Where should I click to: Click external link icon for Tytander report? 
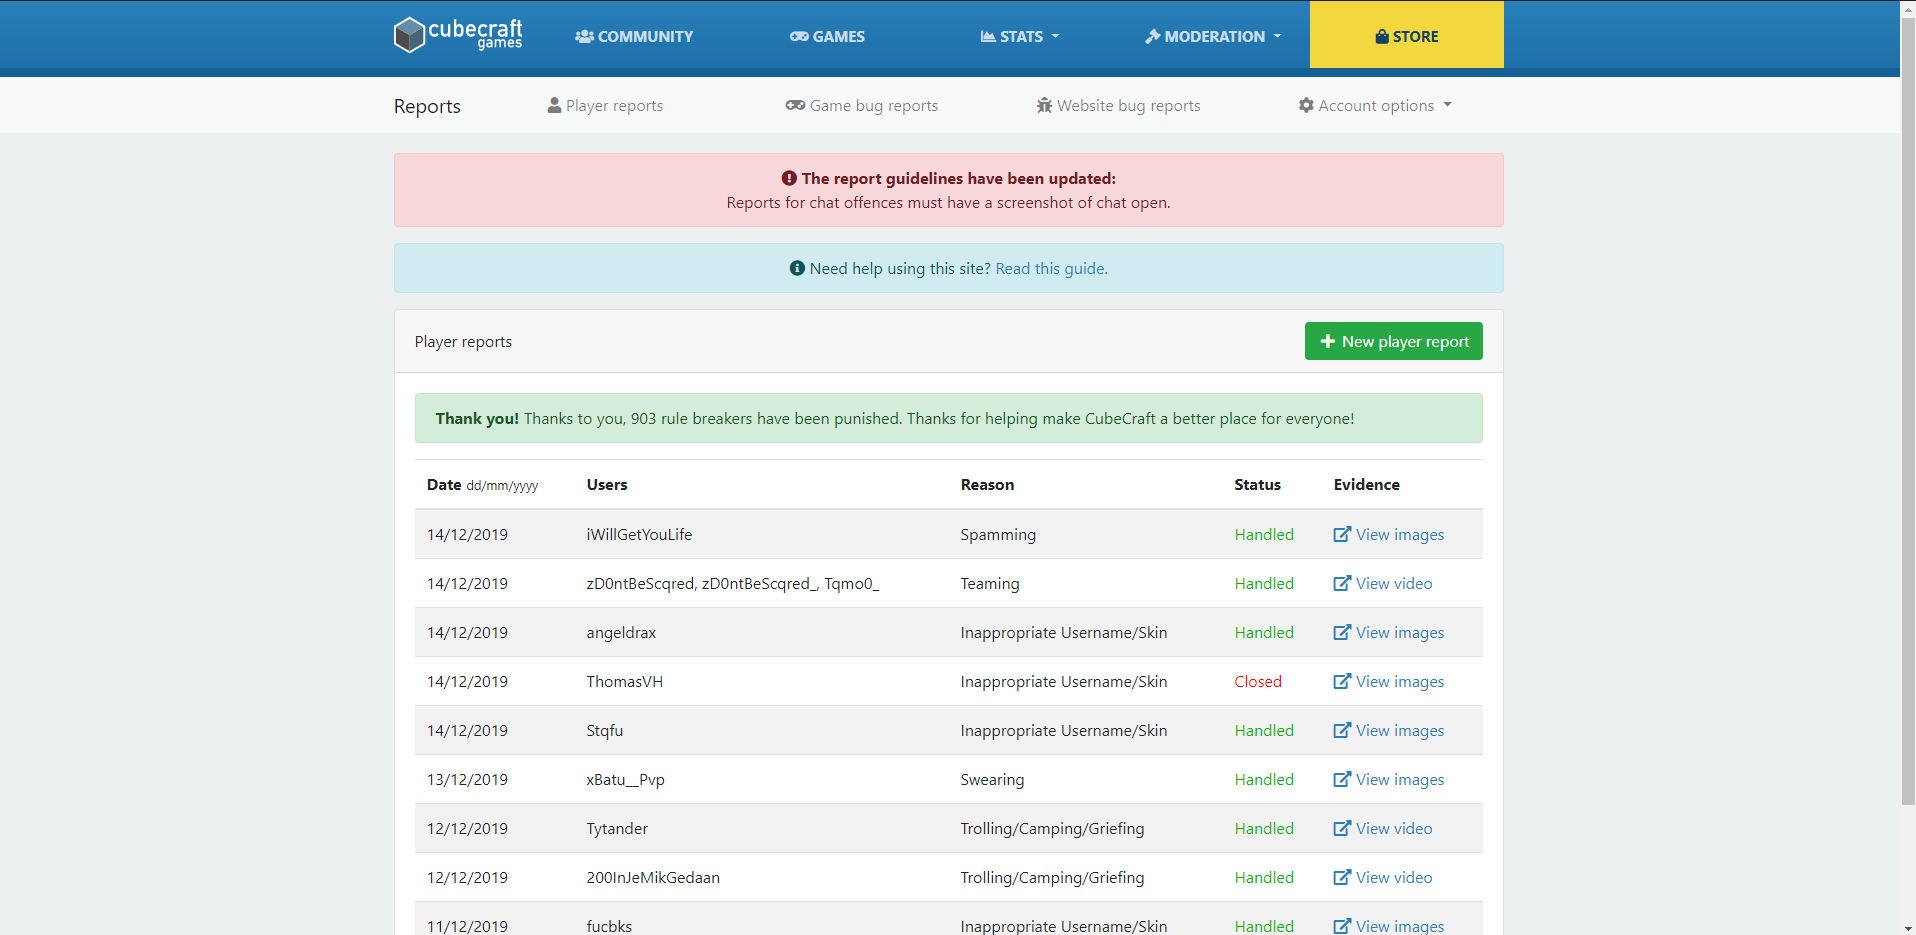[1342, 828]
